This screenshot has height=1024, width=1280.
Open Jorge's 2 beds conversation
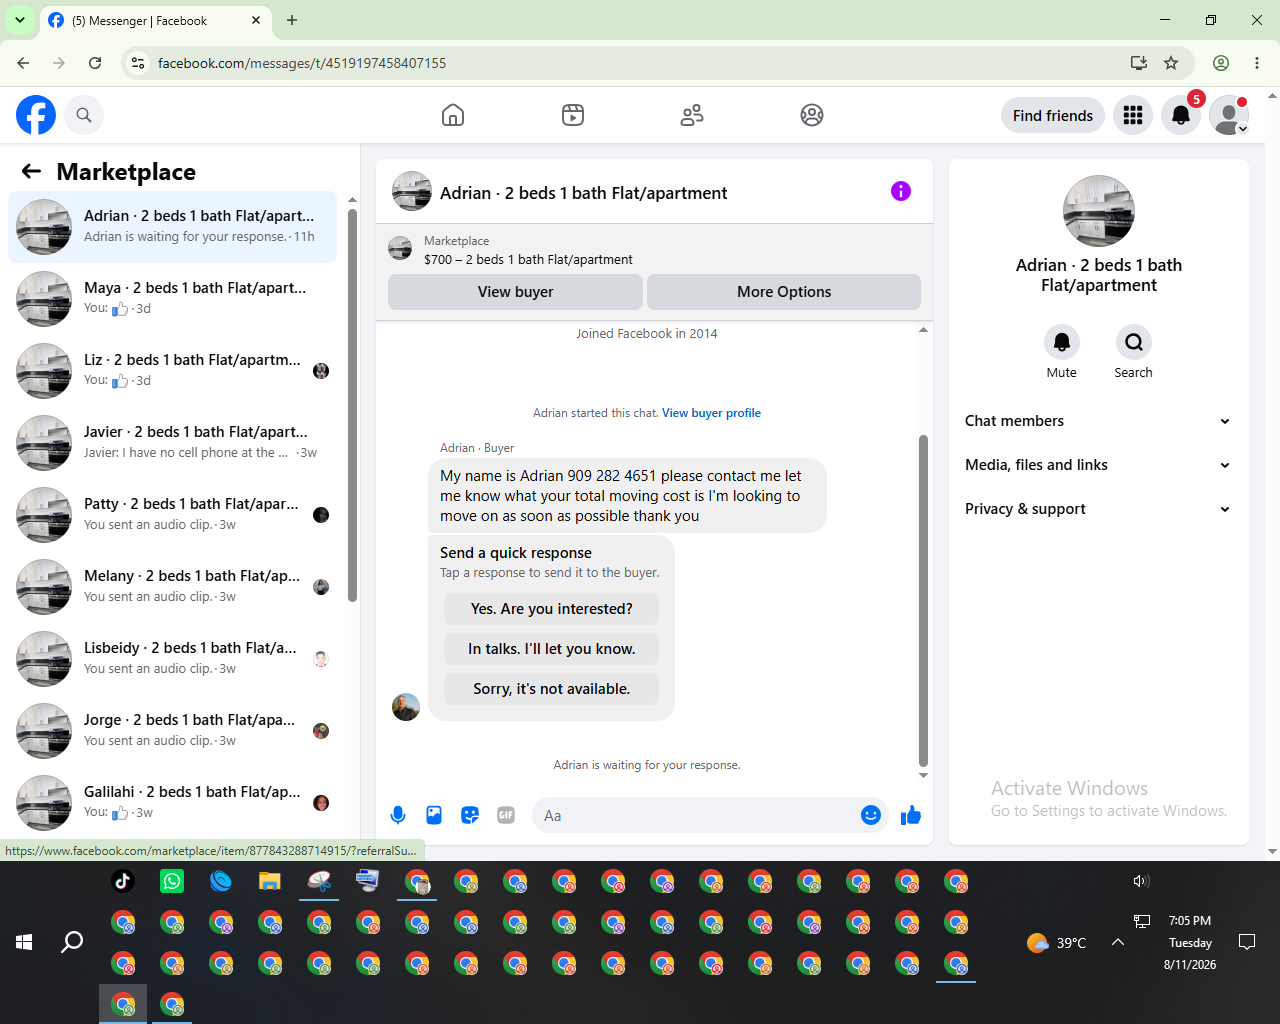pos(172,731)
